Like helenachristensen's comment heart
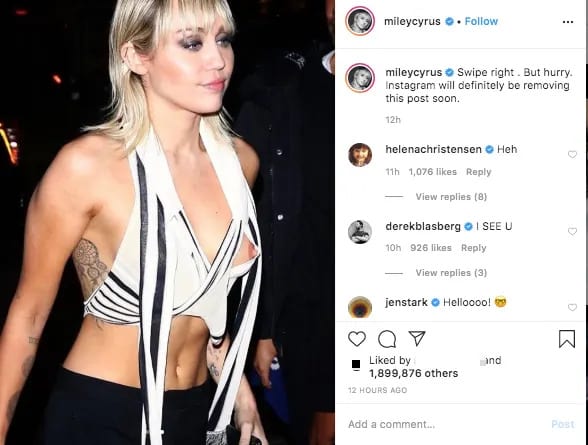Viewport: 588px width, 445px height. pos(572,154)
